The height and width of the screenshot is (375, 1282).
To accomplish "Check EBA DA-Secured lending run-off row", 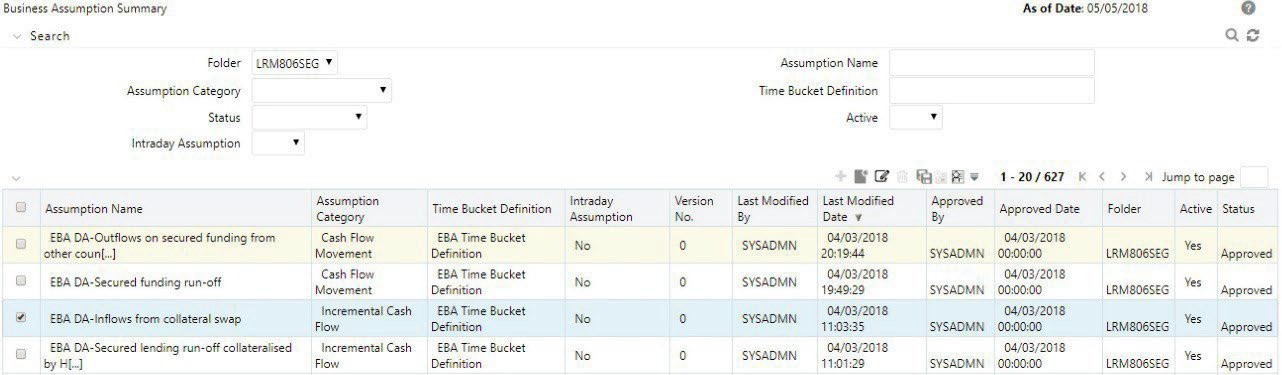I will pyautogui.click(x=21, y=355).
